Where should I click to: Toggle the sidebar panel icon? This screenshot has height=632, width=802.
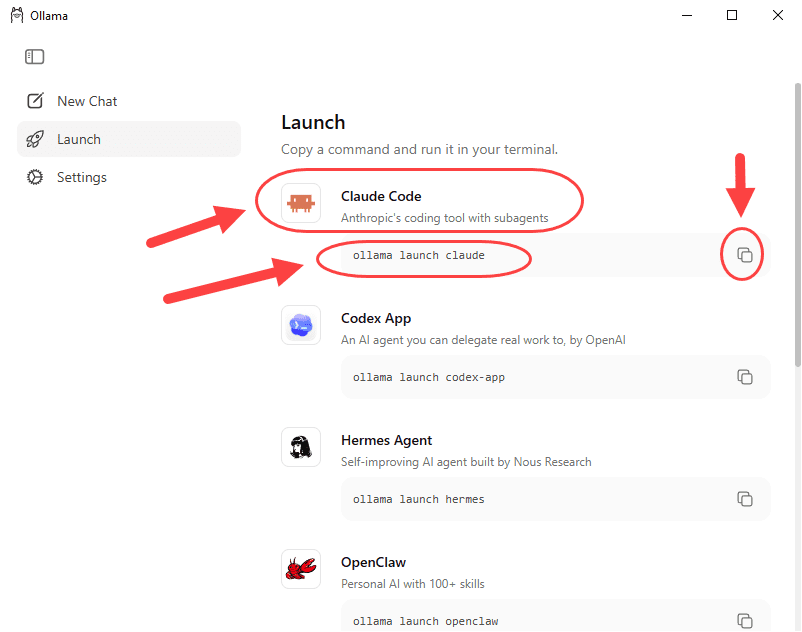pyautogui.click(x=34, y=57)
